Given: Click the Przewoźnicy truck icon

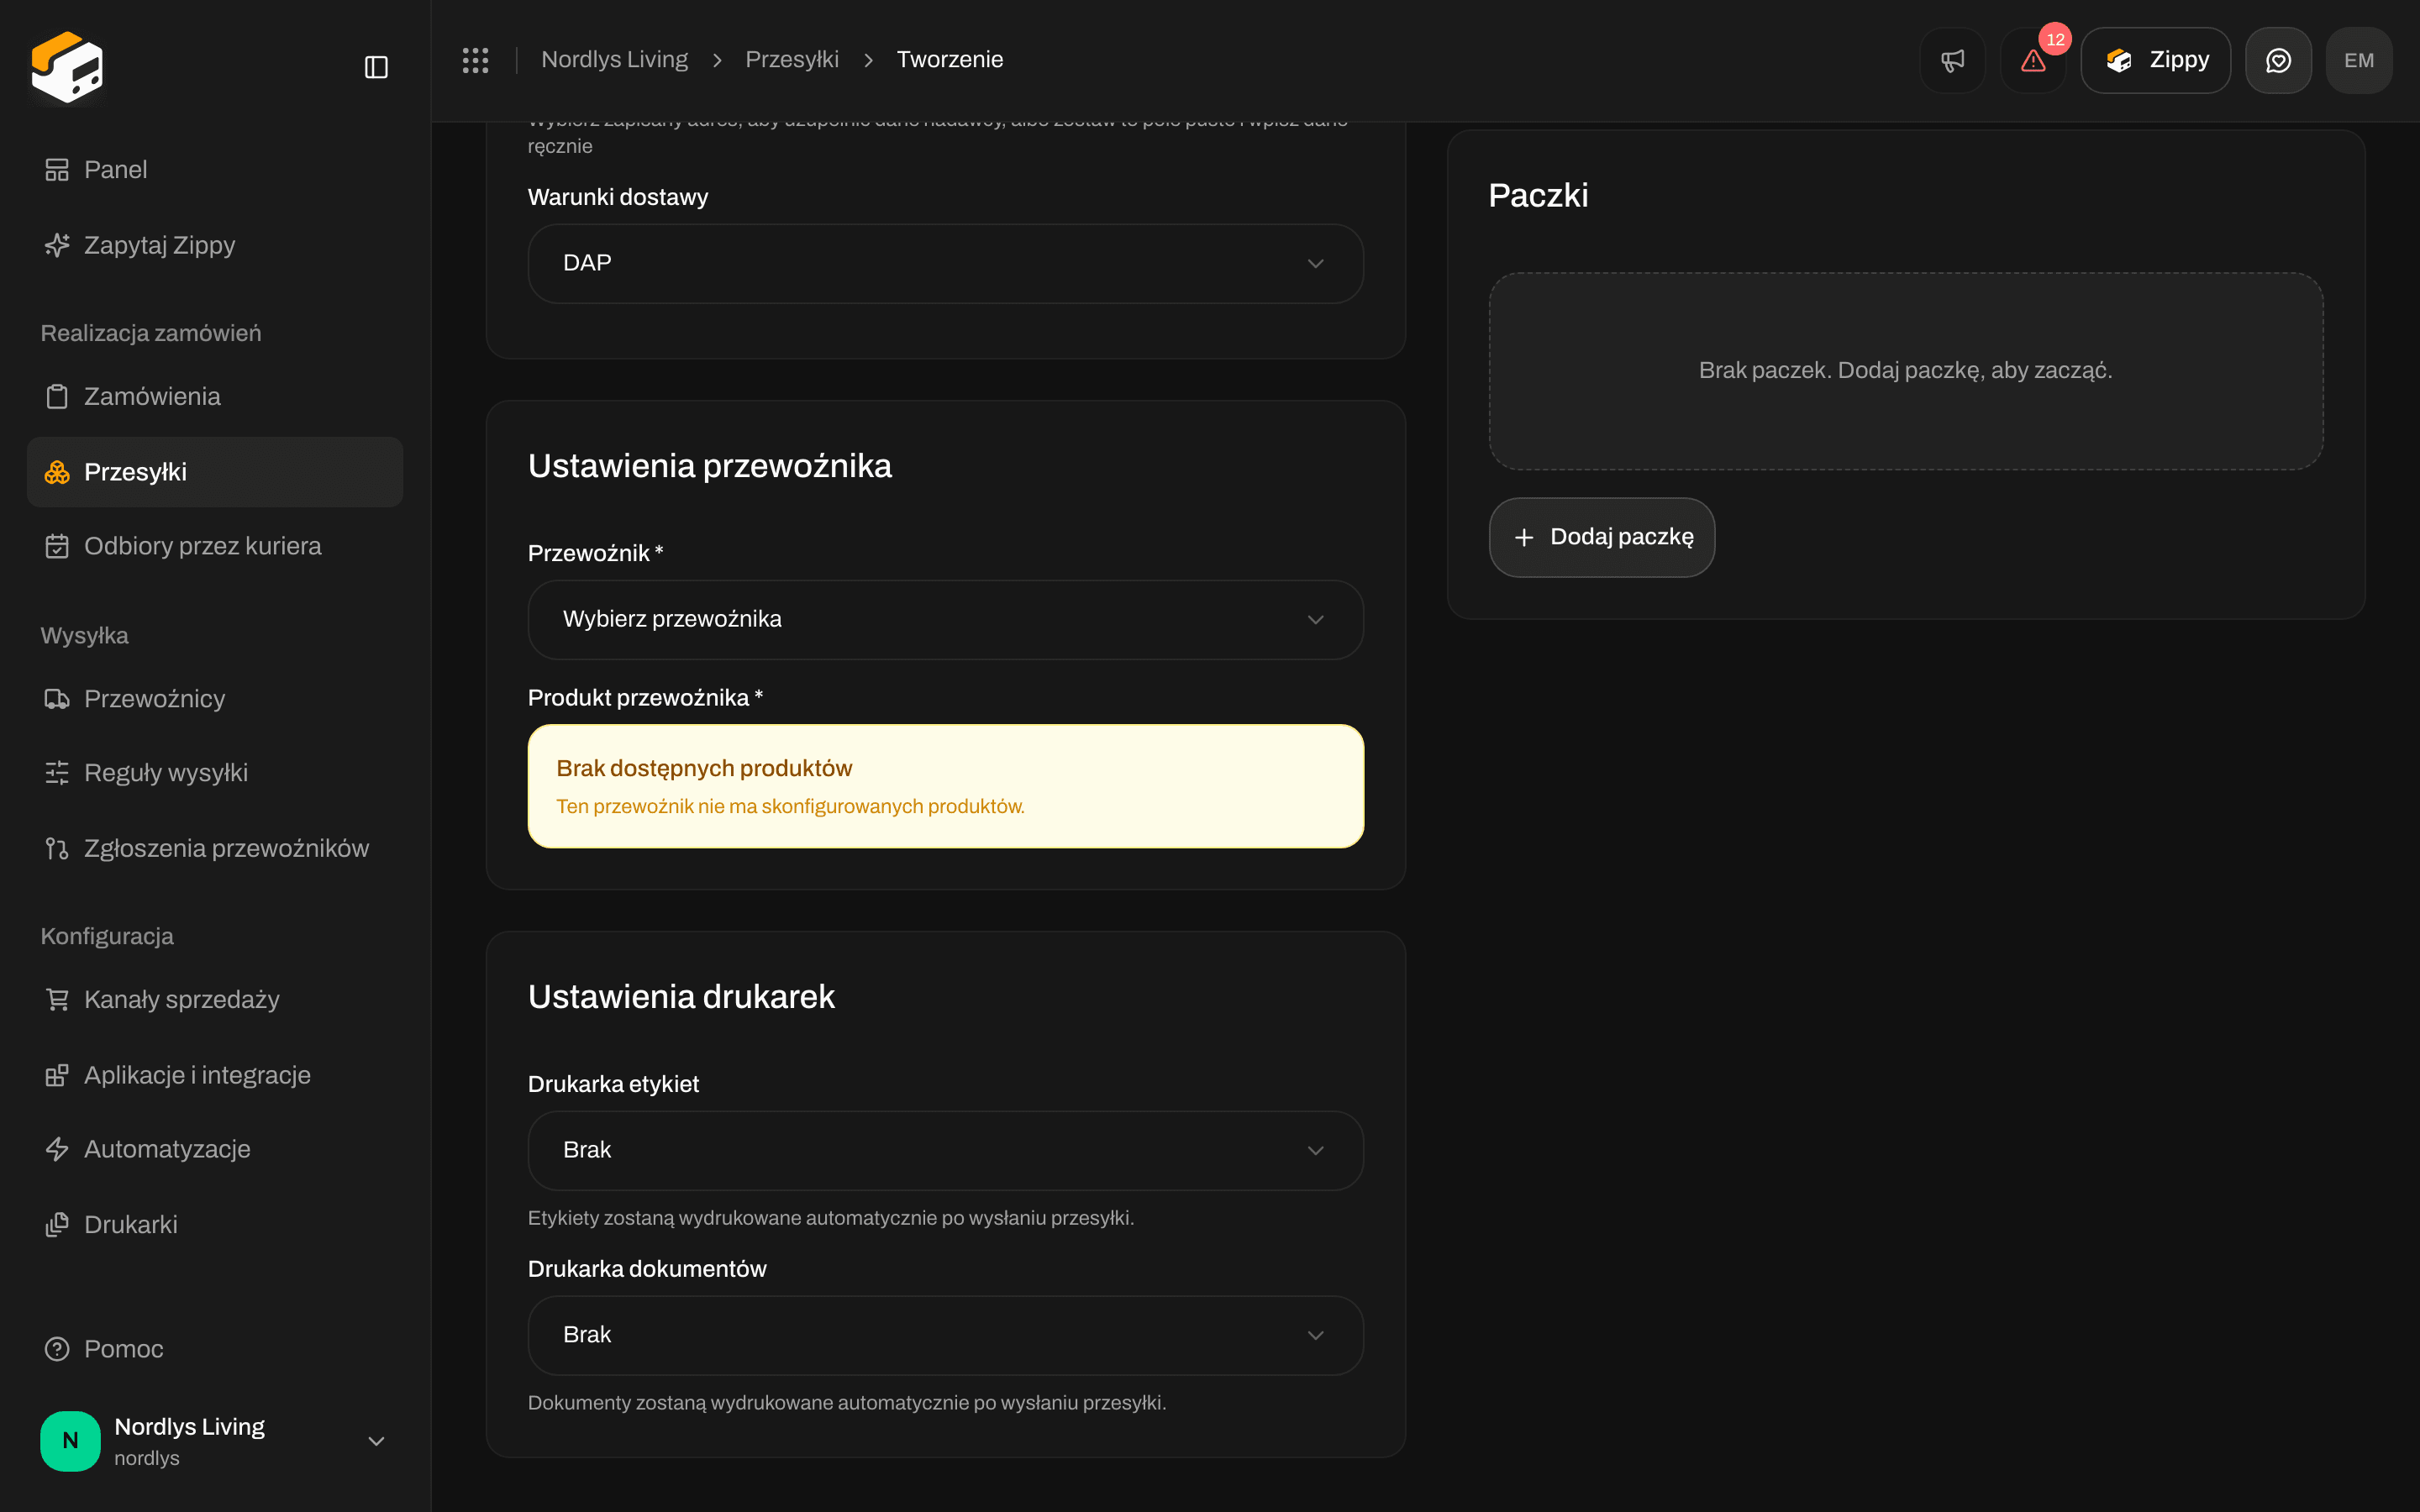Looking at the screenshot, I should click(57, 699).
